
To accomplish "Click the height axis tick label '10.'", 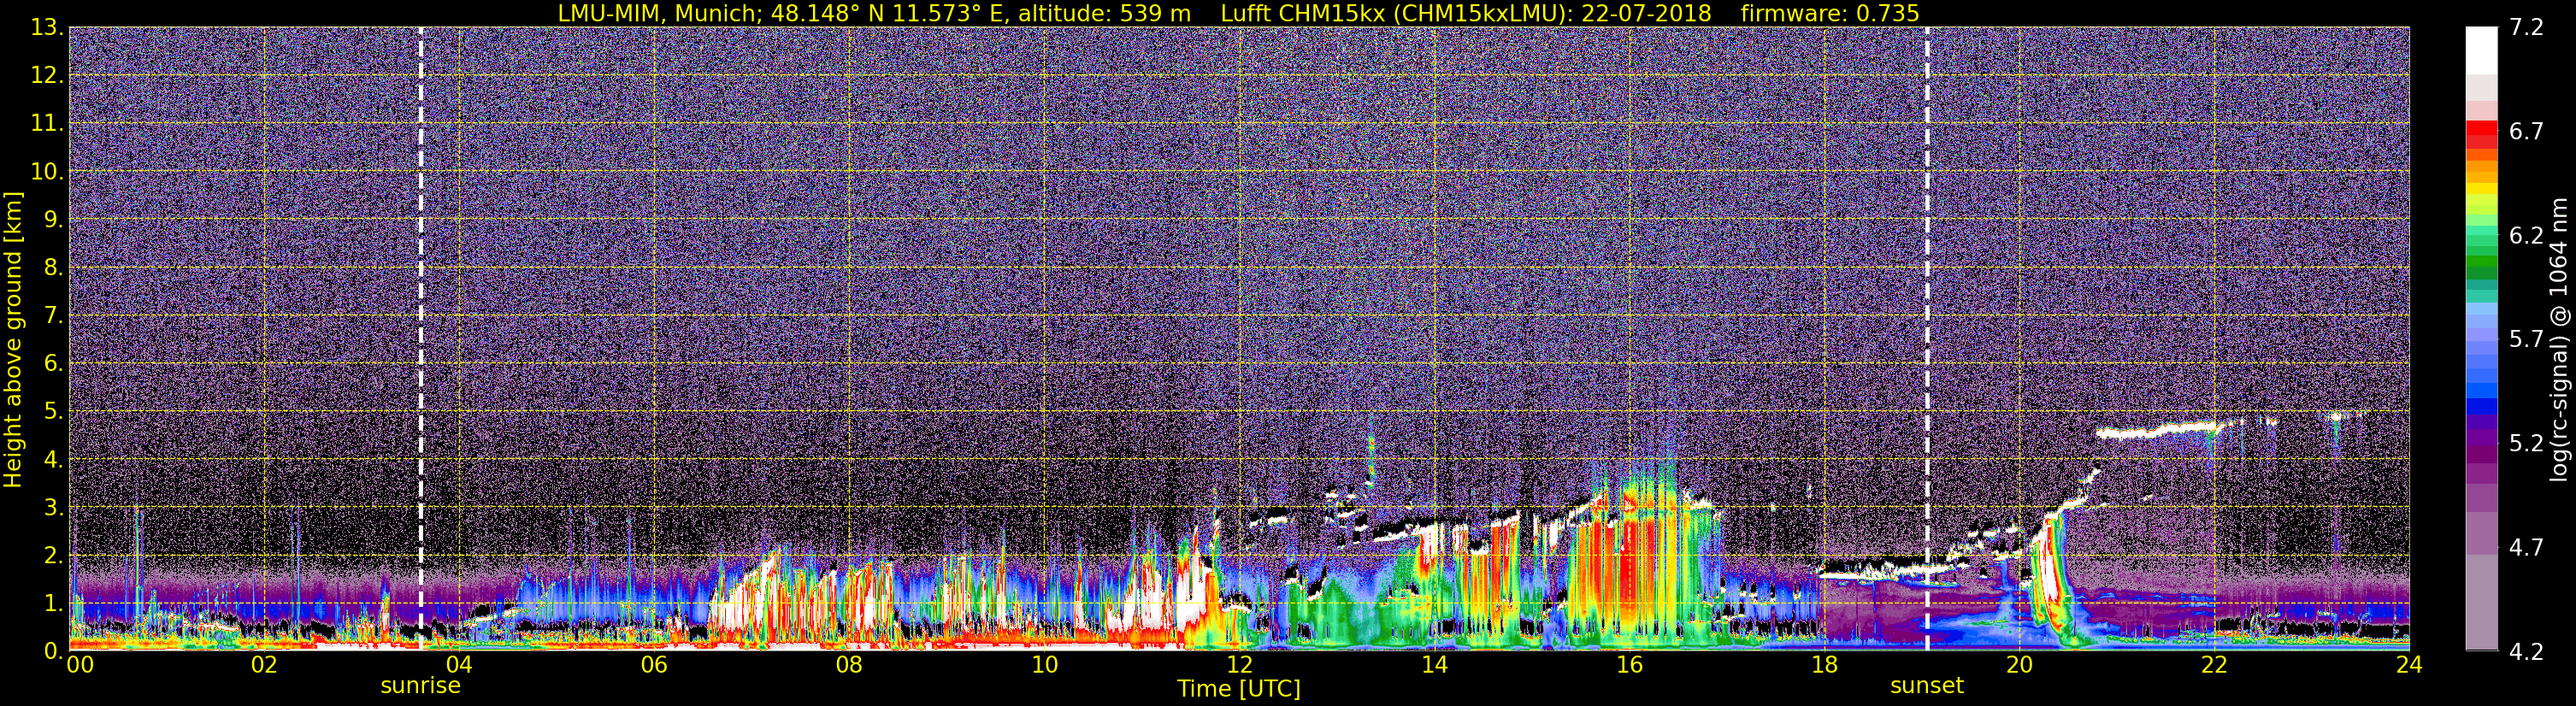I will (47, 172).
